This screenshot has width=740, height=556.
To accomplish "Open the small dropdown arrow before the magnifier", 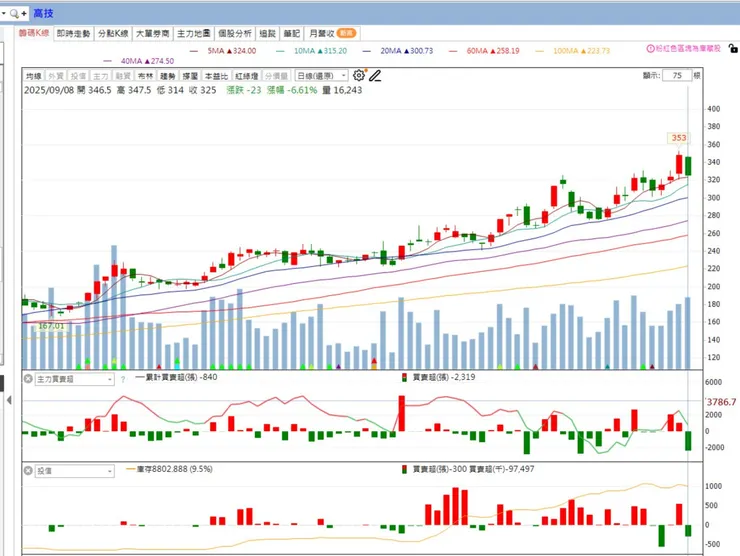I will coord(3,13).
